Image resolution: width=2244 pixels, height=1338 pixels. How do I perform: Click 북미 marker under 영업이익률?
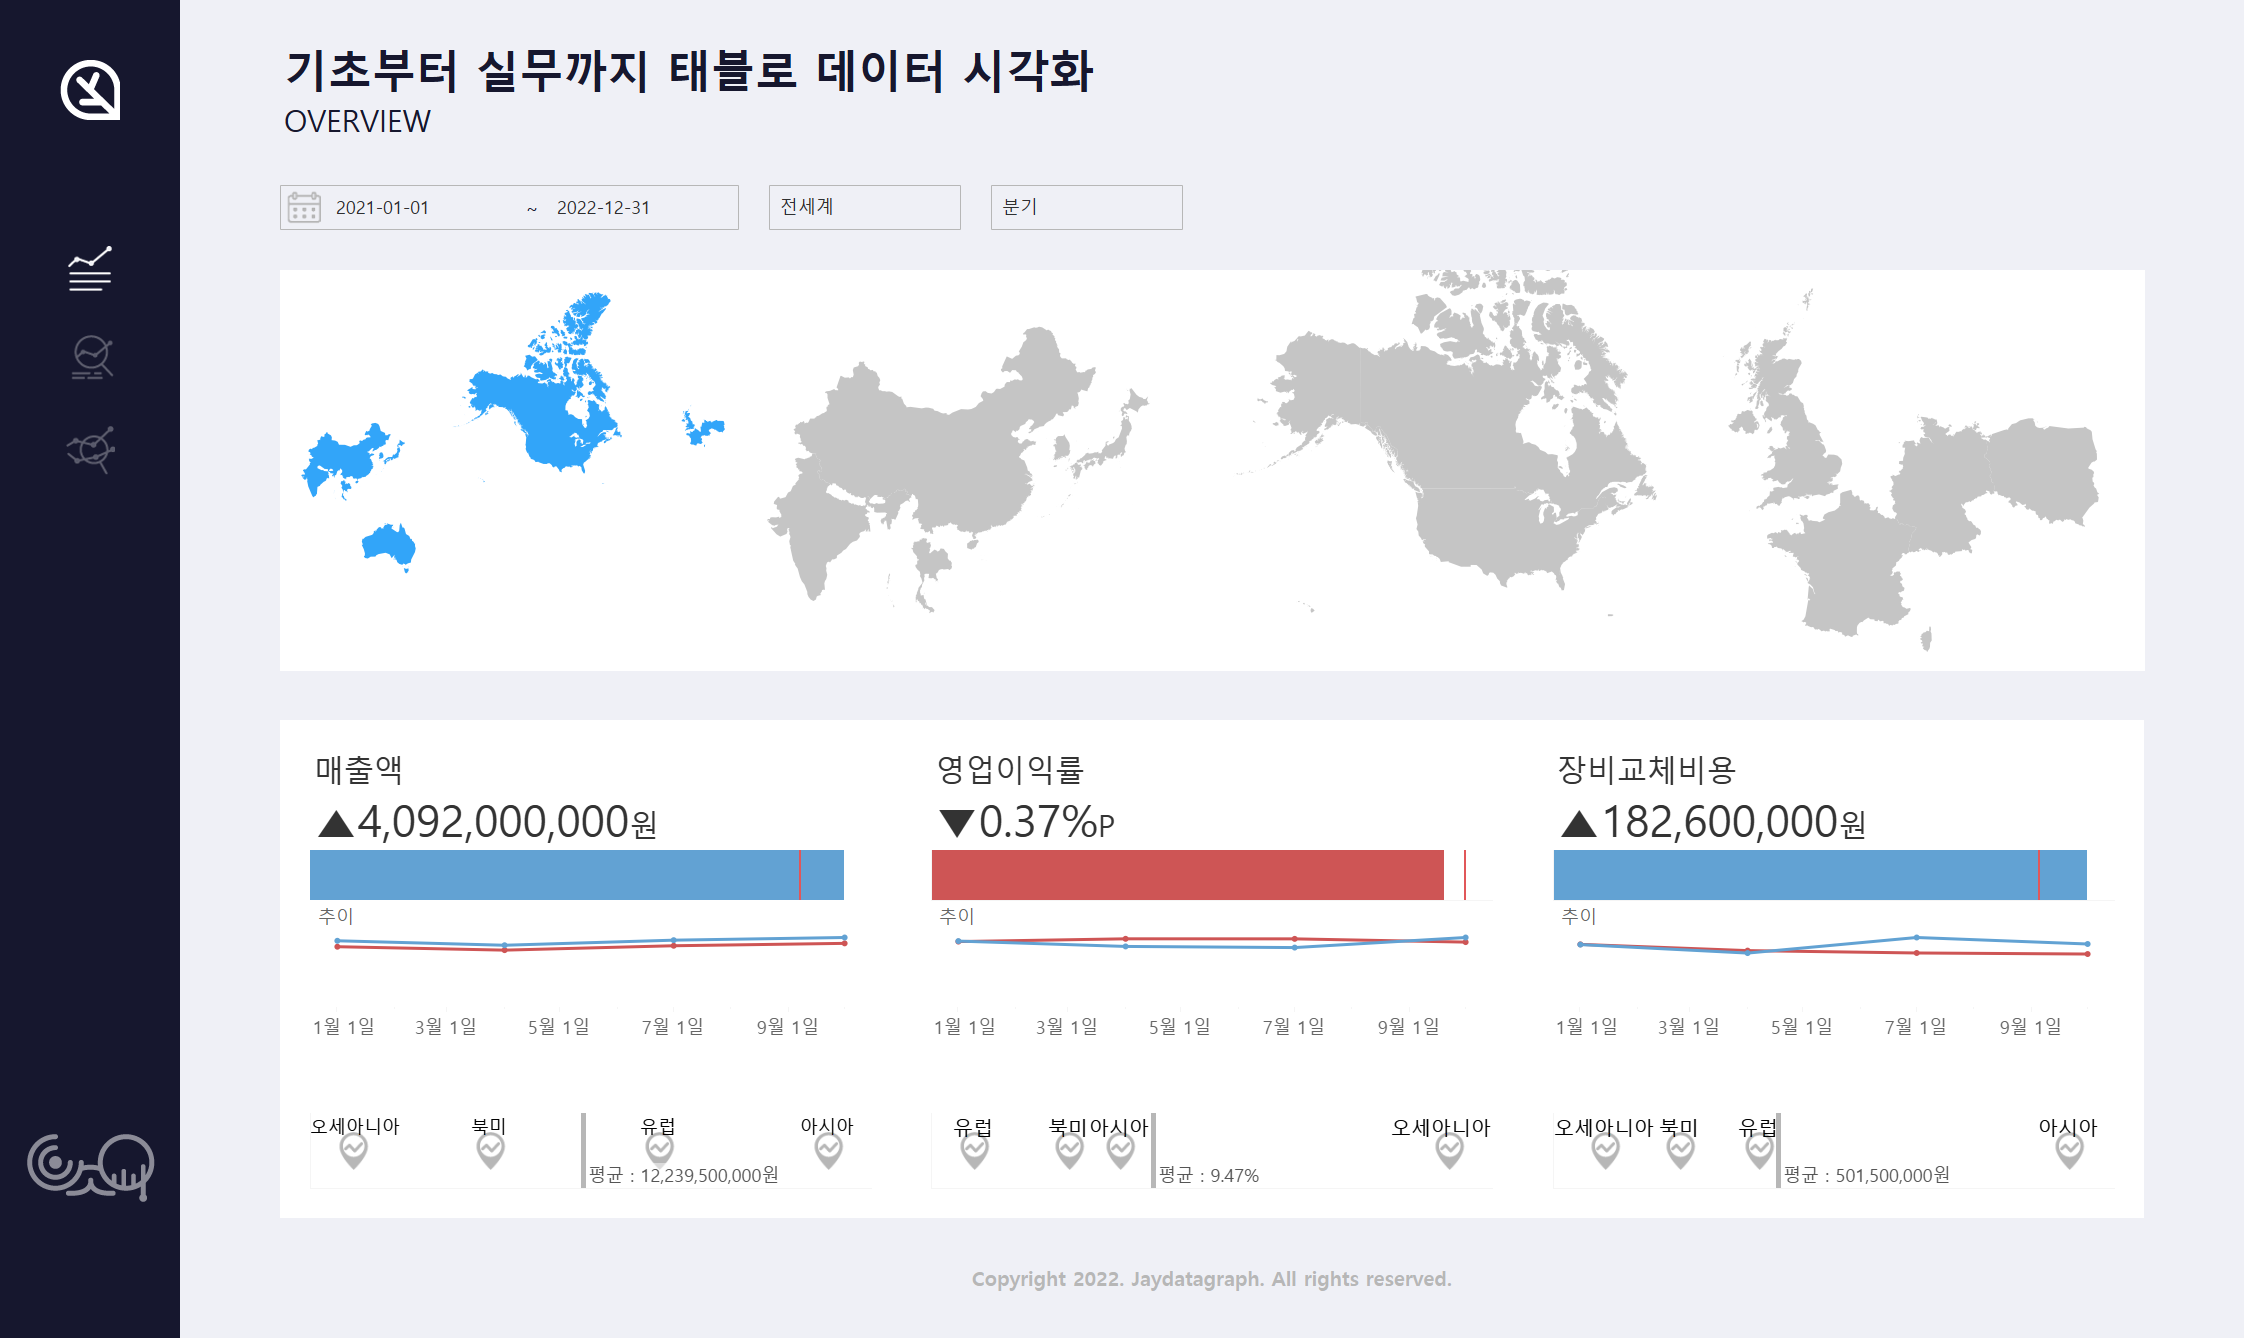coord(1069,1152)
